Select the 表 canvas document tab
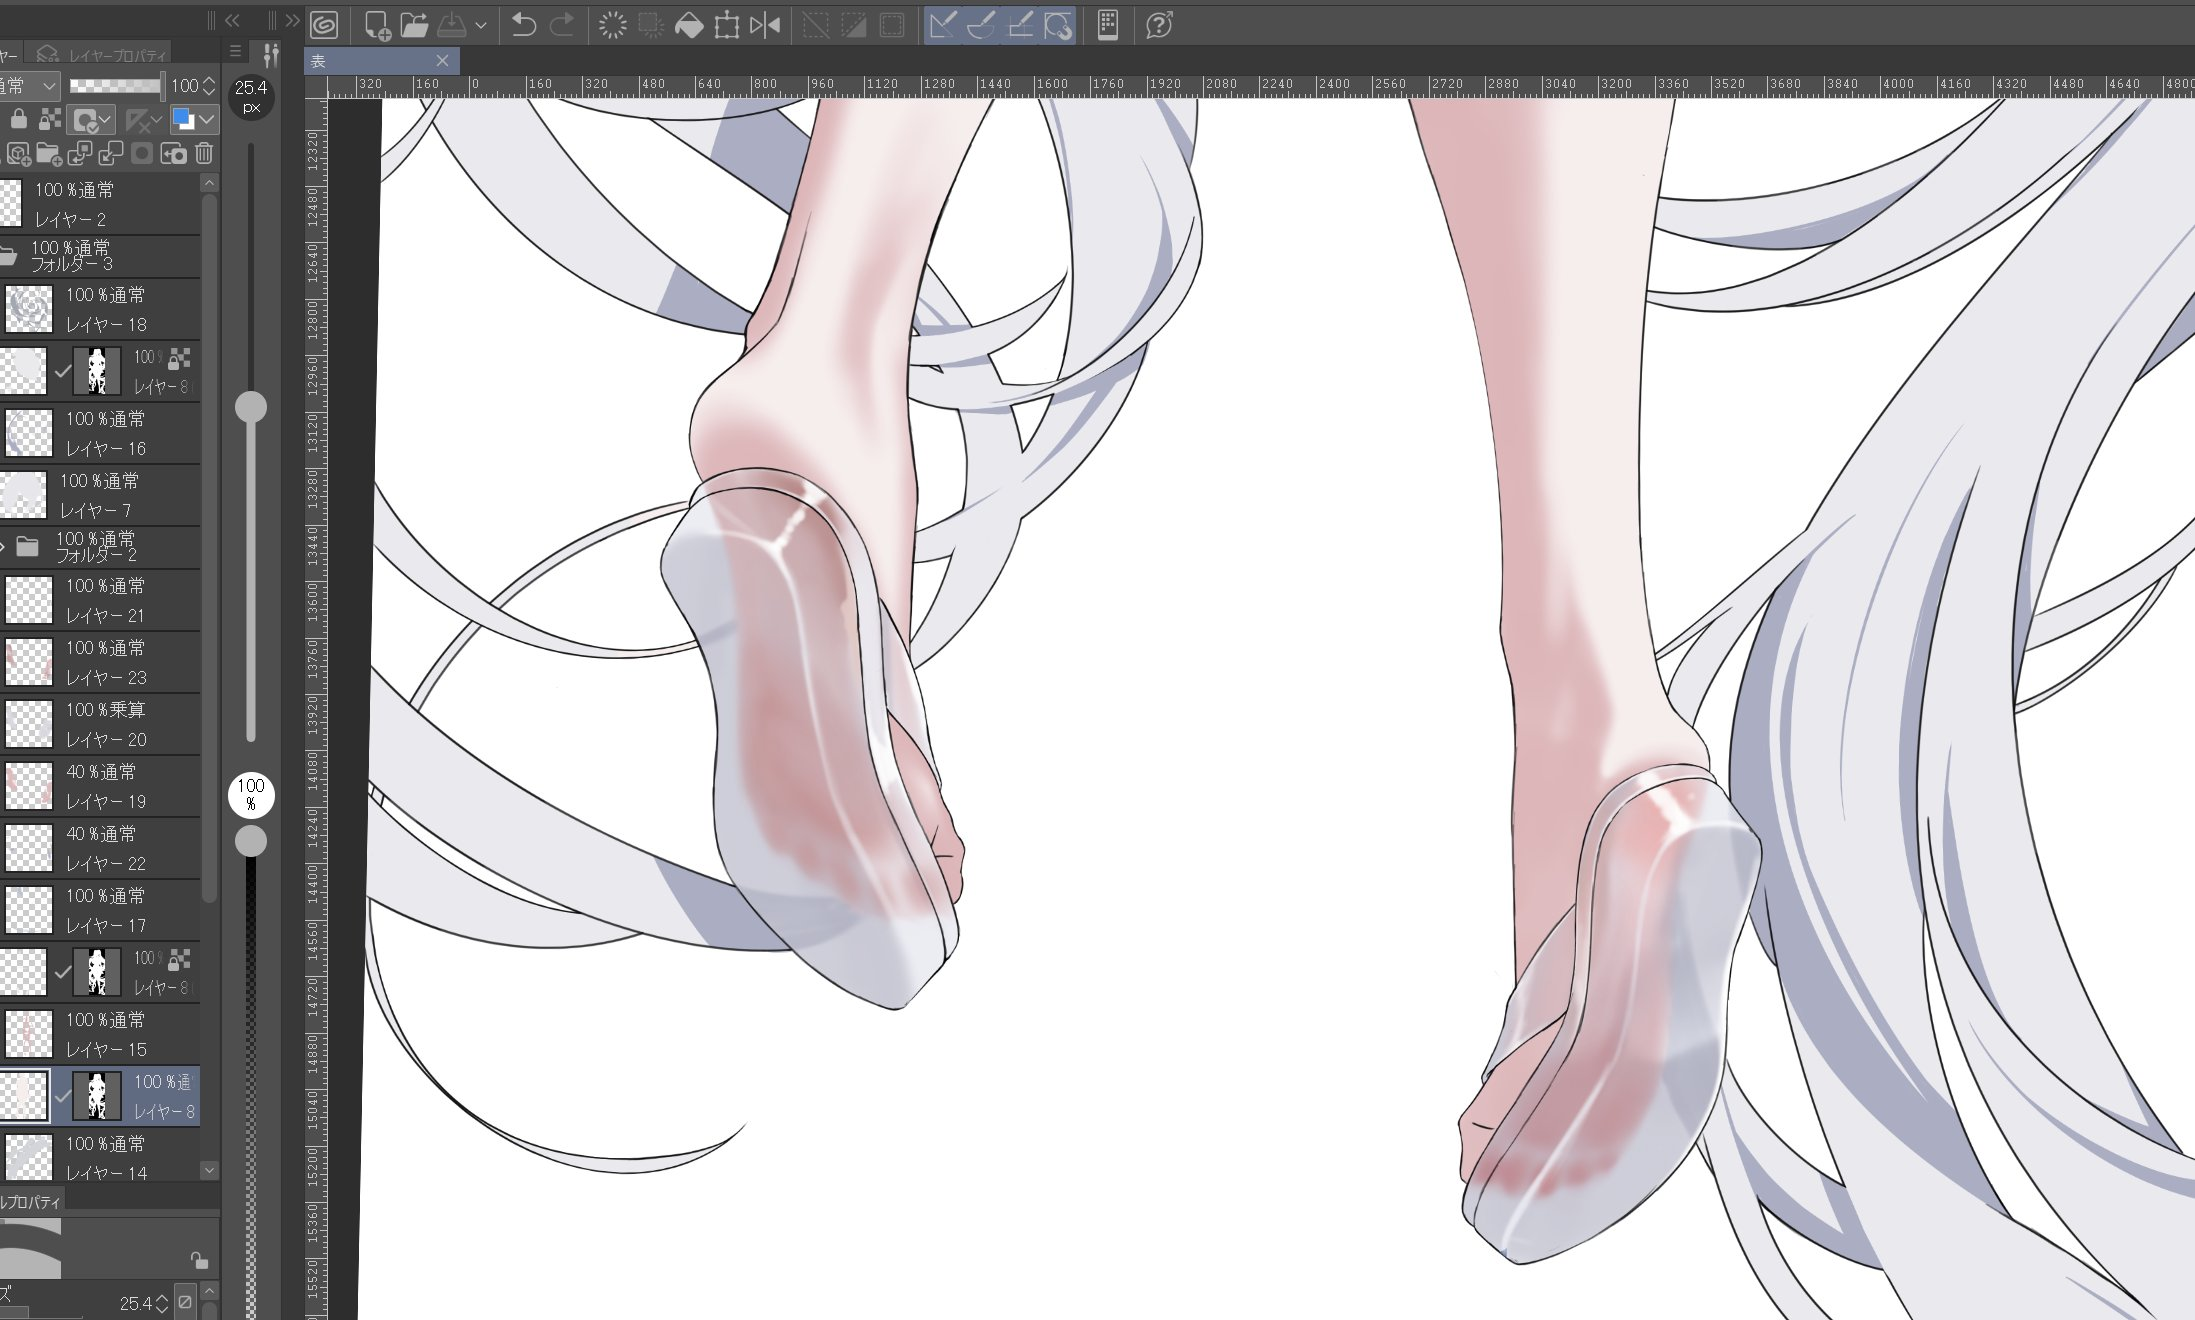Viewport: 2195px width, 1320px height. [x=381, y=61]
